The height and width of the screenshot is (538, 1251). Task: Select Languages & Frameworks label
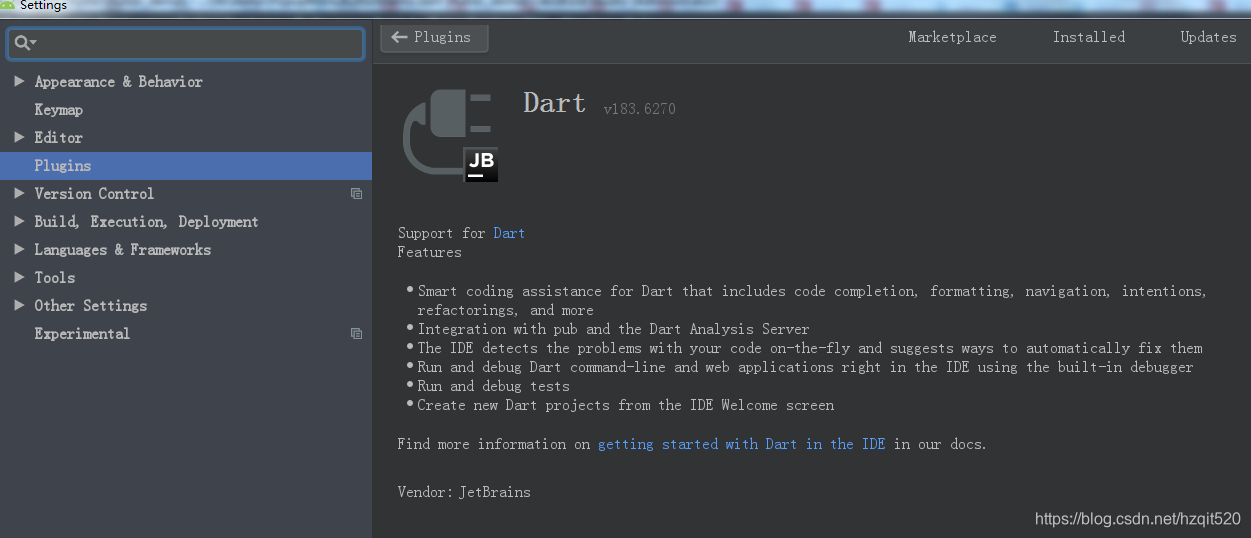[x=122, y=250]
